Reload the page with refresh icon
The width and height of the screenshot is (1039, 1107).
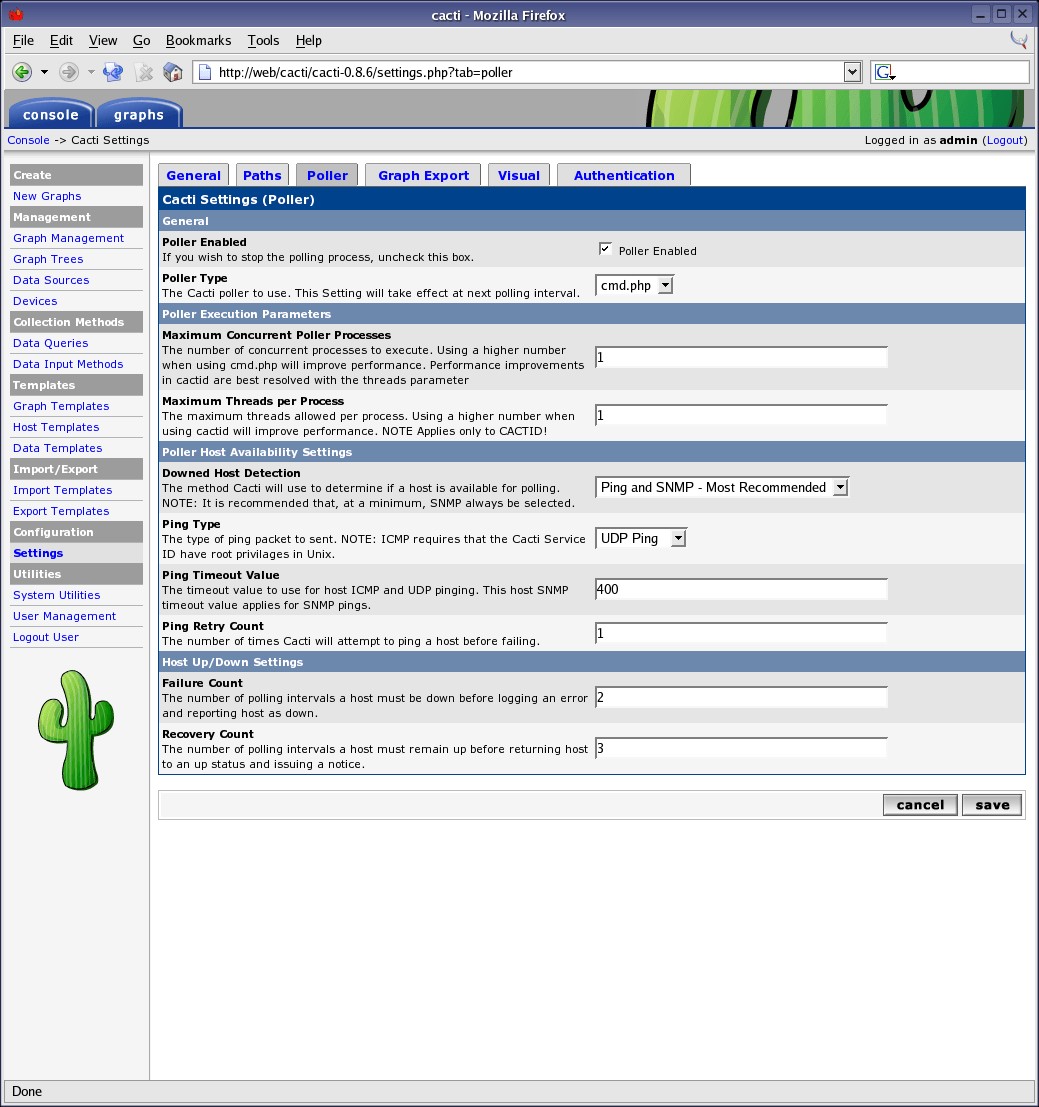(x=113, y=72)
